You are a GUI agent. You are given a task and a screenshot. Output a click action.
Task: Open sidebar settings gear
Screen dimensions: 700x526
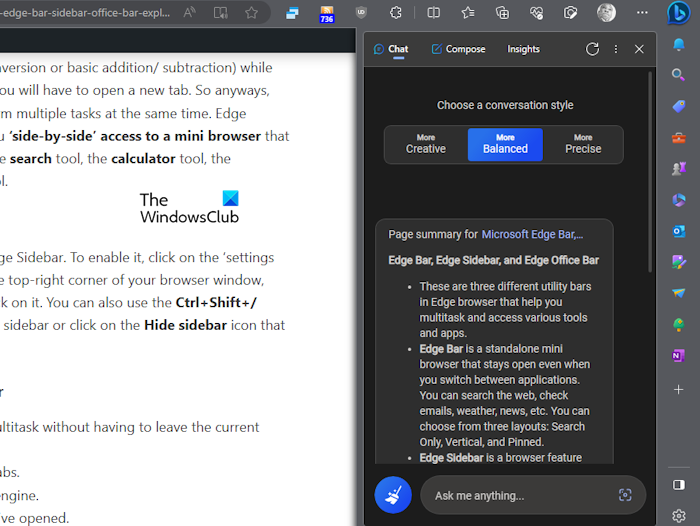pyautogui.click(x=679, y=516)
